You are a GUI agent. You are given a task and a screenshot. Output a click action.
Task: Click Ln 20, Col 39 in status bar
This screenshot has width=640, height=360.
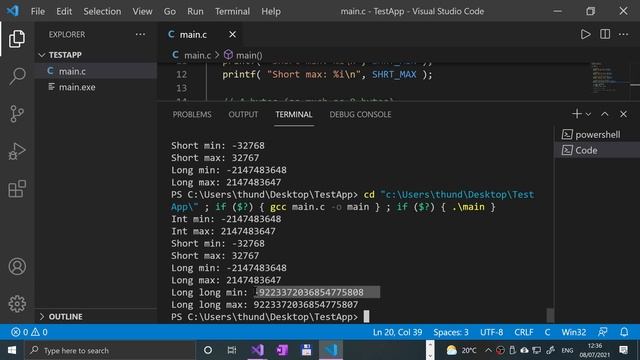pyautogui.click(x=397, y=332)
